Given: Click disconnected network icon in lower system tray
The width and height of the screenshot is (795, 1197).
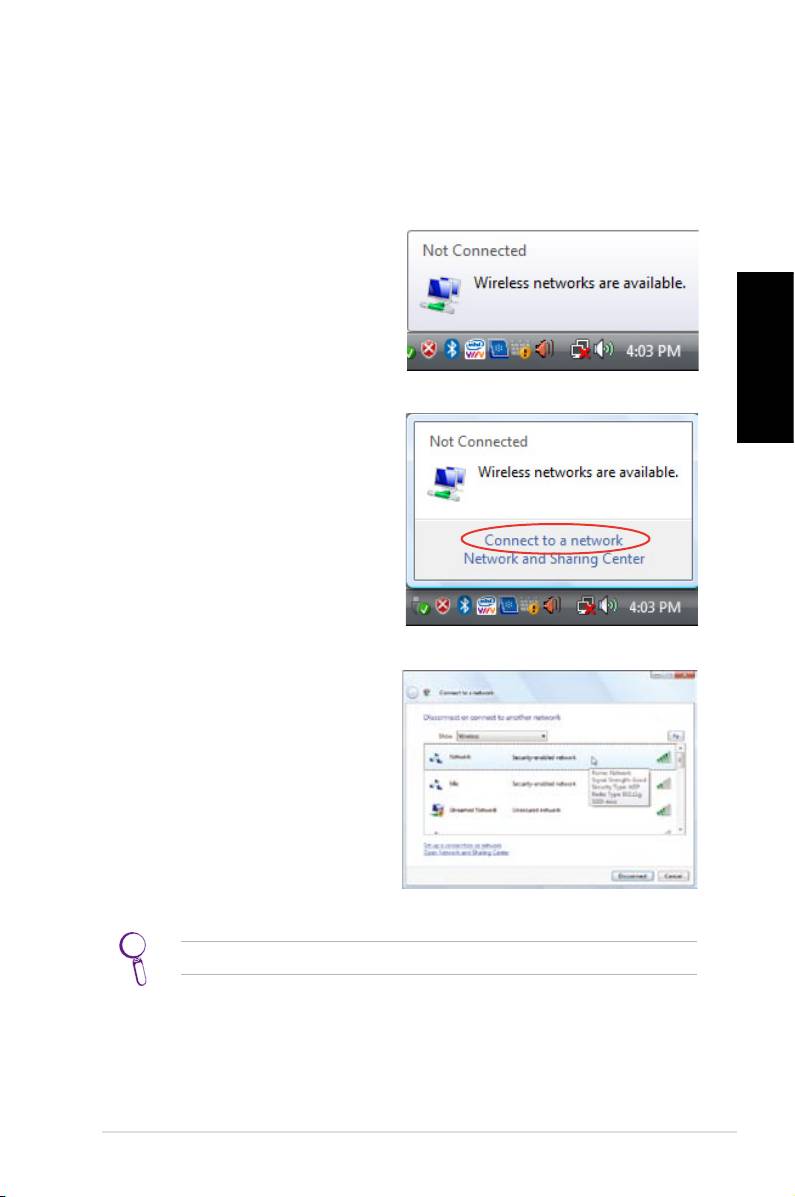Looking at the screenshot, I should coord(587,607).
